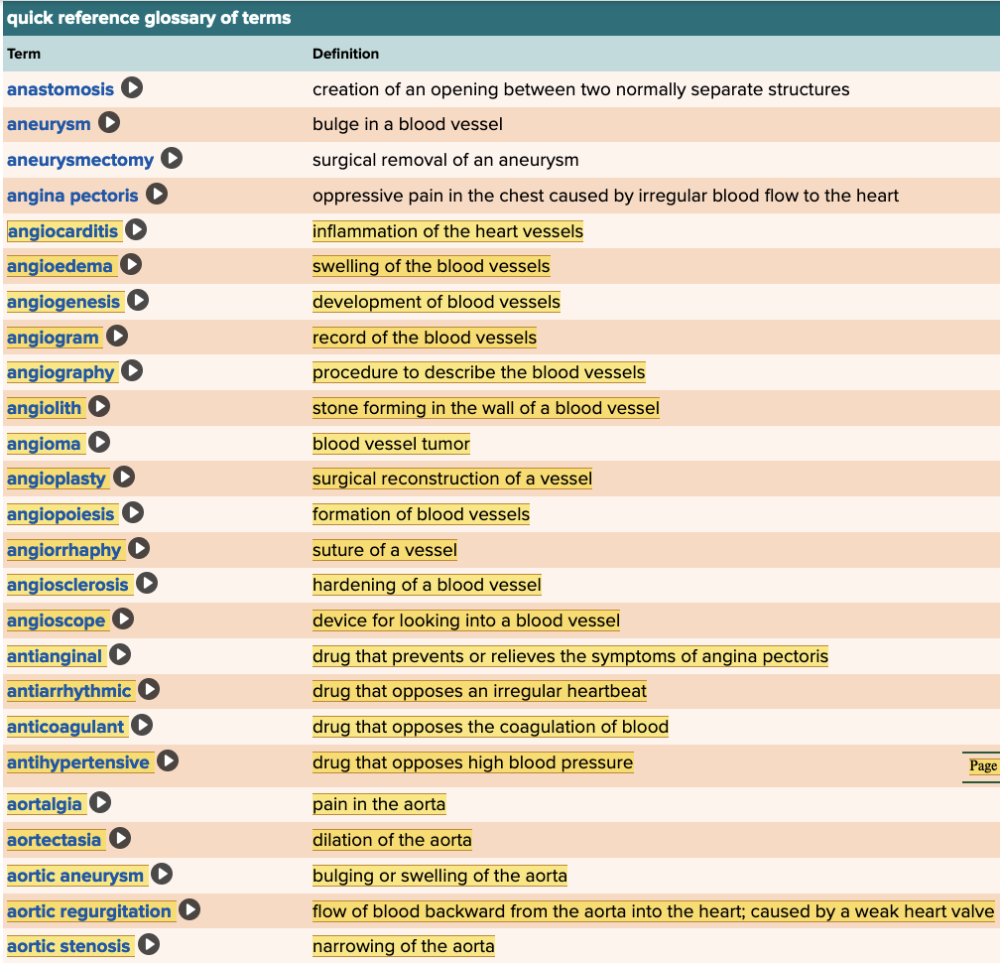Play pronunciation of angina pectoris
The width and height of the screenshot is (1000, 963).
[x=156, y=195]
